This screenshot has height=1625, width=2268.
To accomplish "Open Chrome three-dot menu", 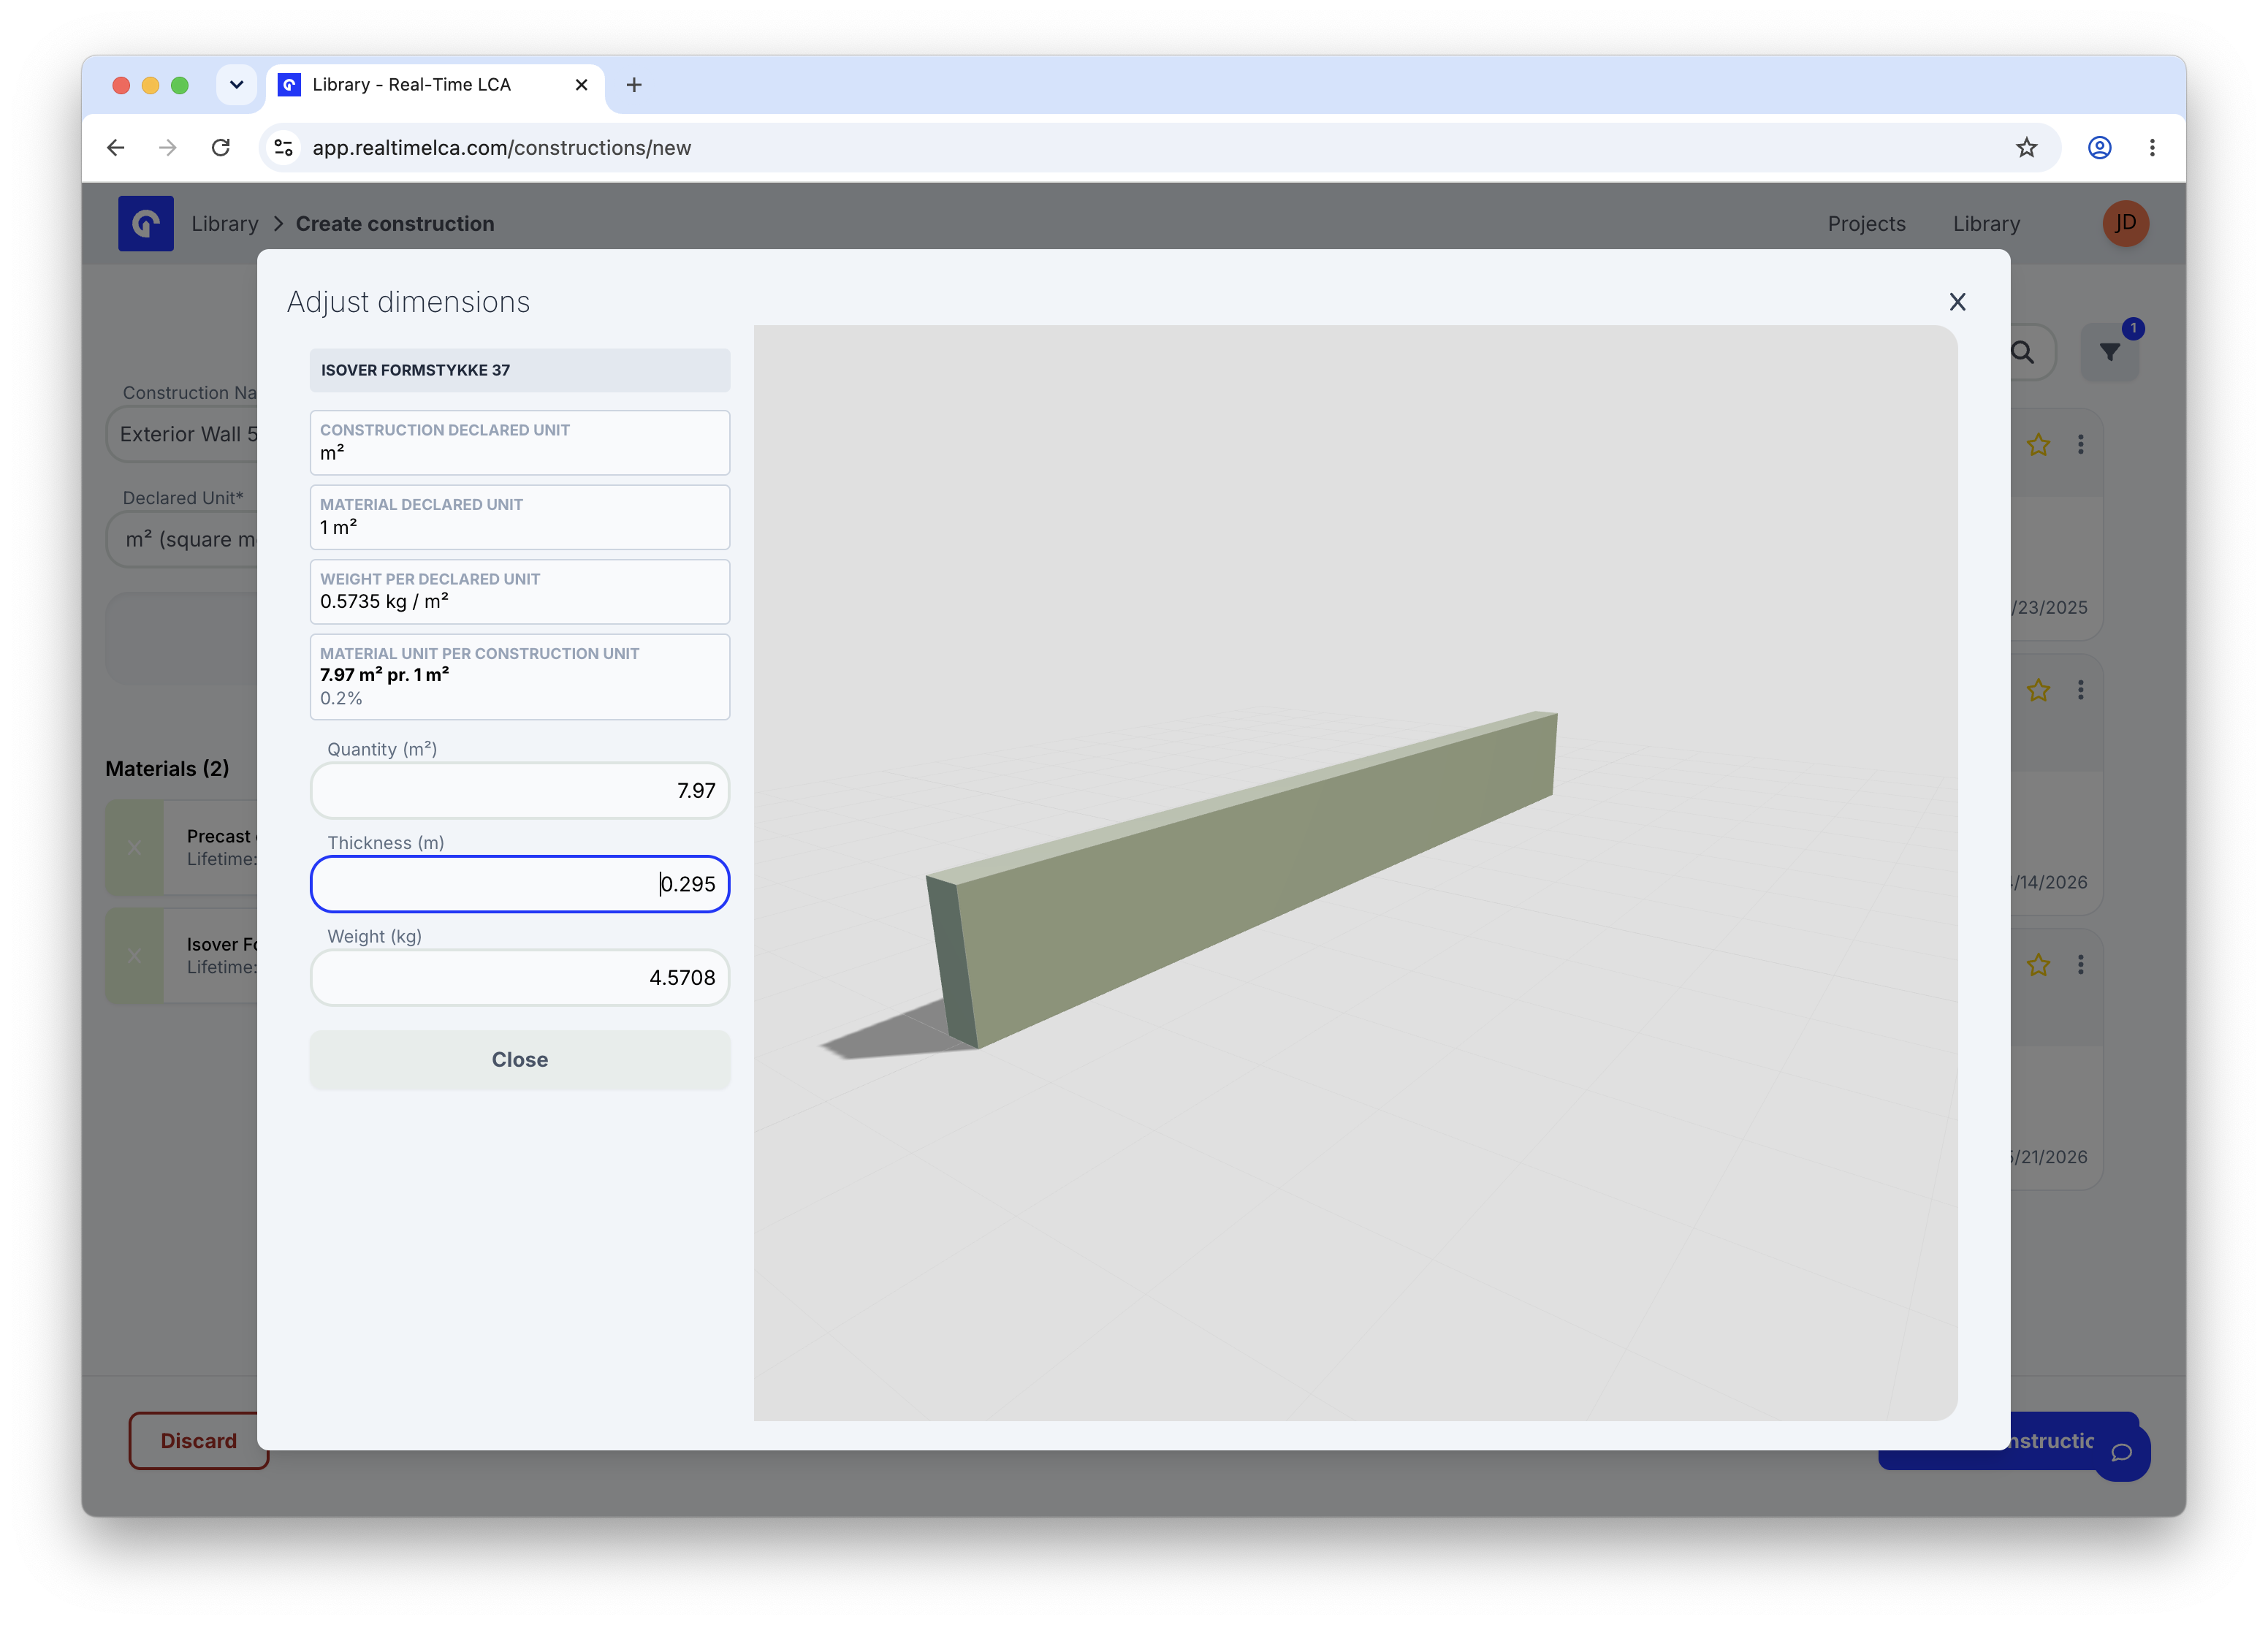I will point(2152,148).
